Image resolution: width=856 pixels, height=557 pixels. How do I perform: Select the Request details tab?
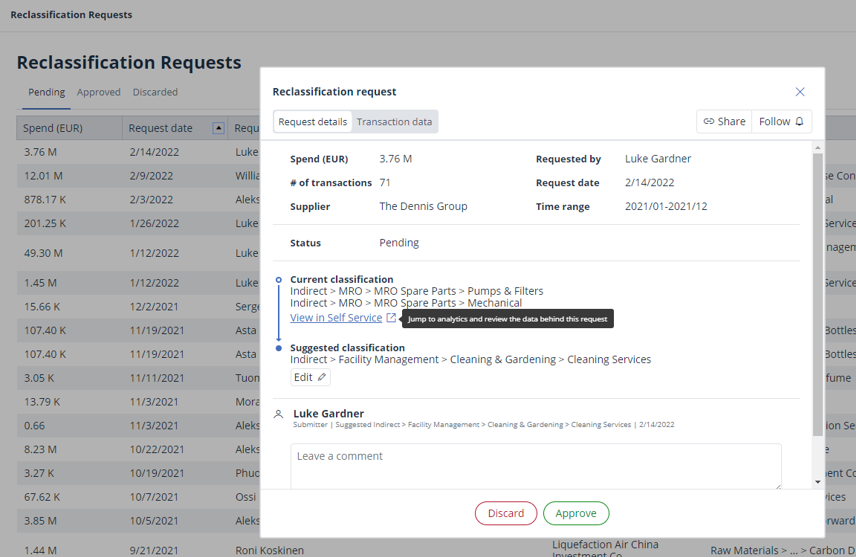(x=313, y=122)
